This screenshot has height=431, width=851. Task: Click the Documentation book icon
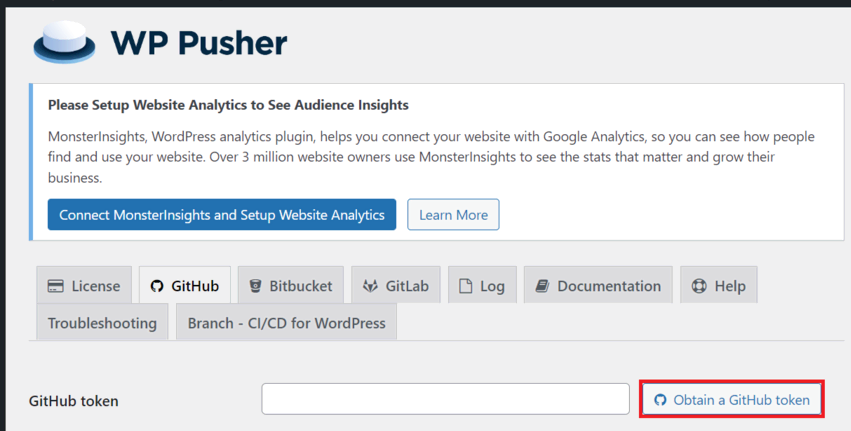click(x=542, y=286)
